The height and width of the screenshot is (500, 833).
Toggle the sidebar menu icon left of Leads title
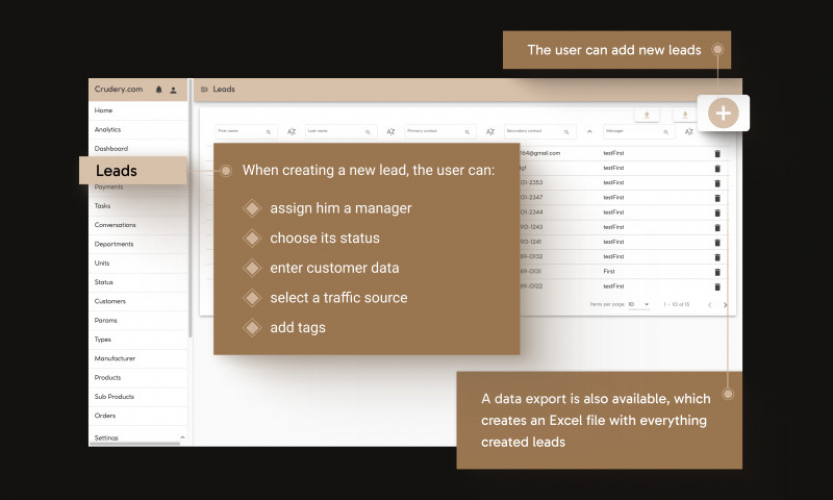coord(204,89)
